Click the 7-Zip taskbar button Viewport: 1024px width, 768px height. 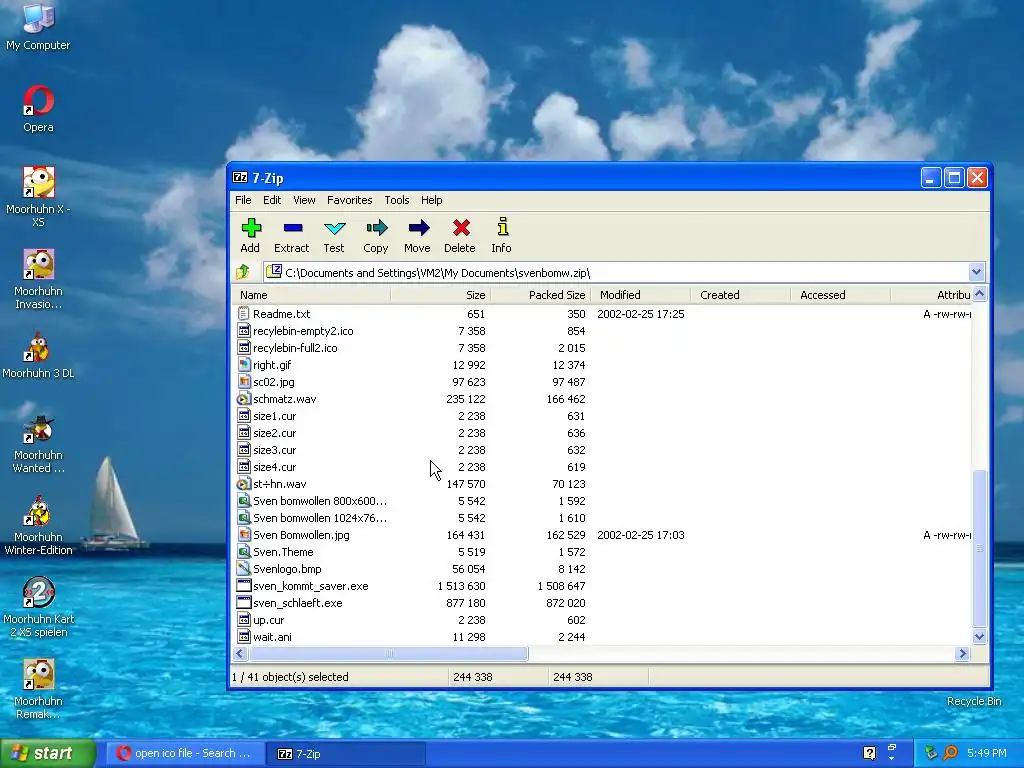(346, 754)
